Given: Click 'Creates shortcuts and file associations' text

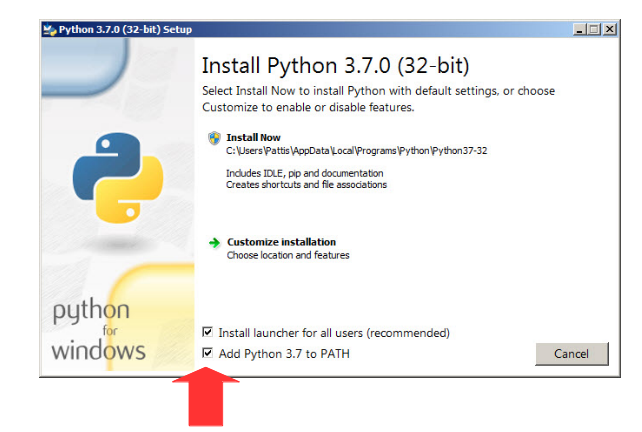Looking at the screenshot, I should pos(306,185).
